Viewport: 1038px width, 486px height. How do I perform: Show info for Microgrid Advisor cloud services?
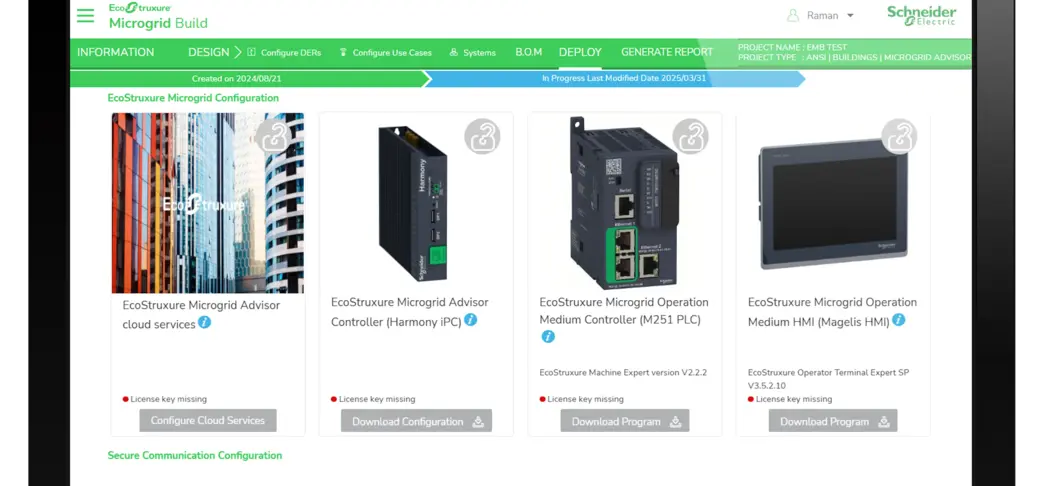tap(205, 322)
